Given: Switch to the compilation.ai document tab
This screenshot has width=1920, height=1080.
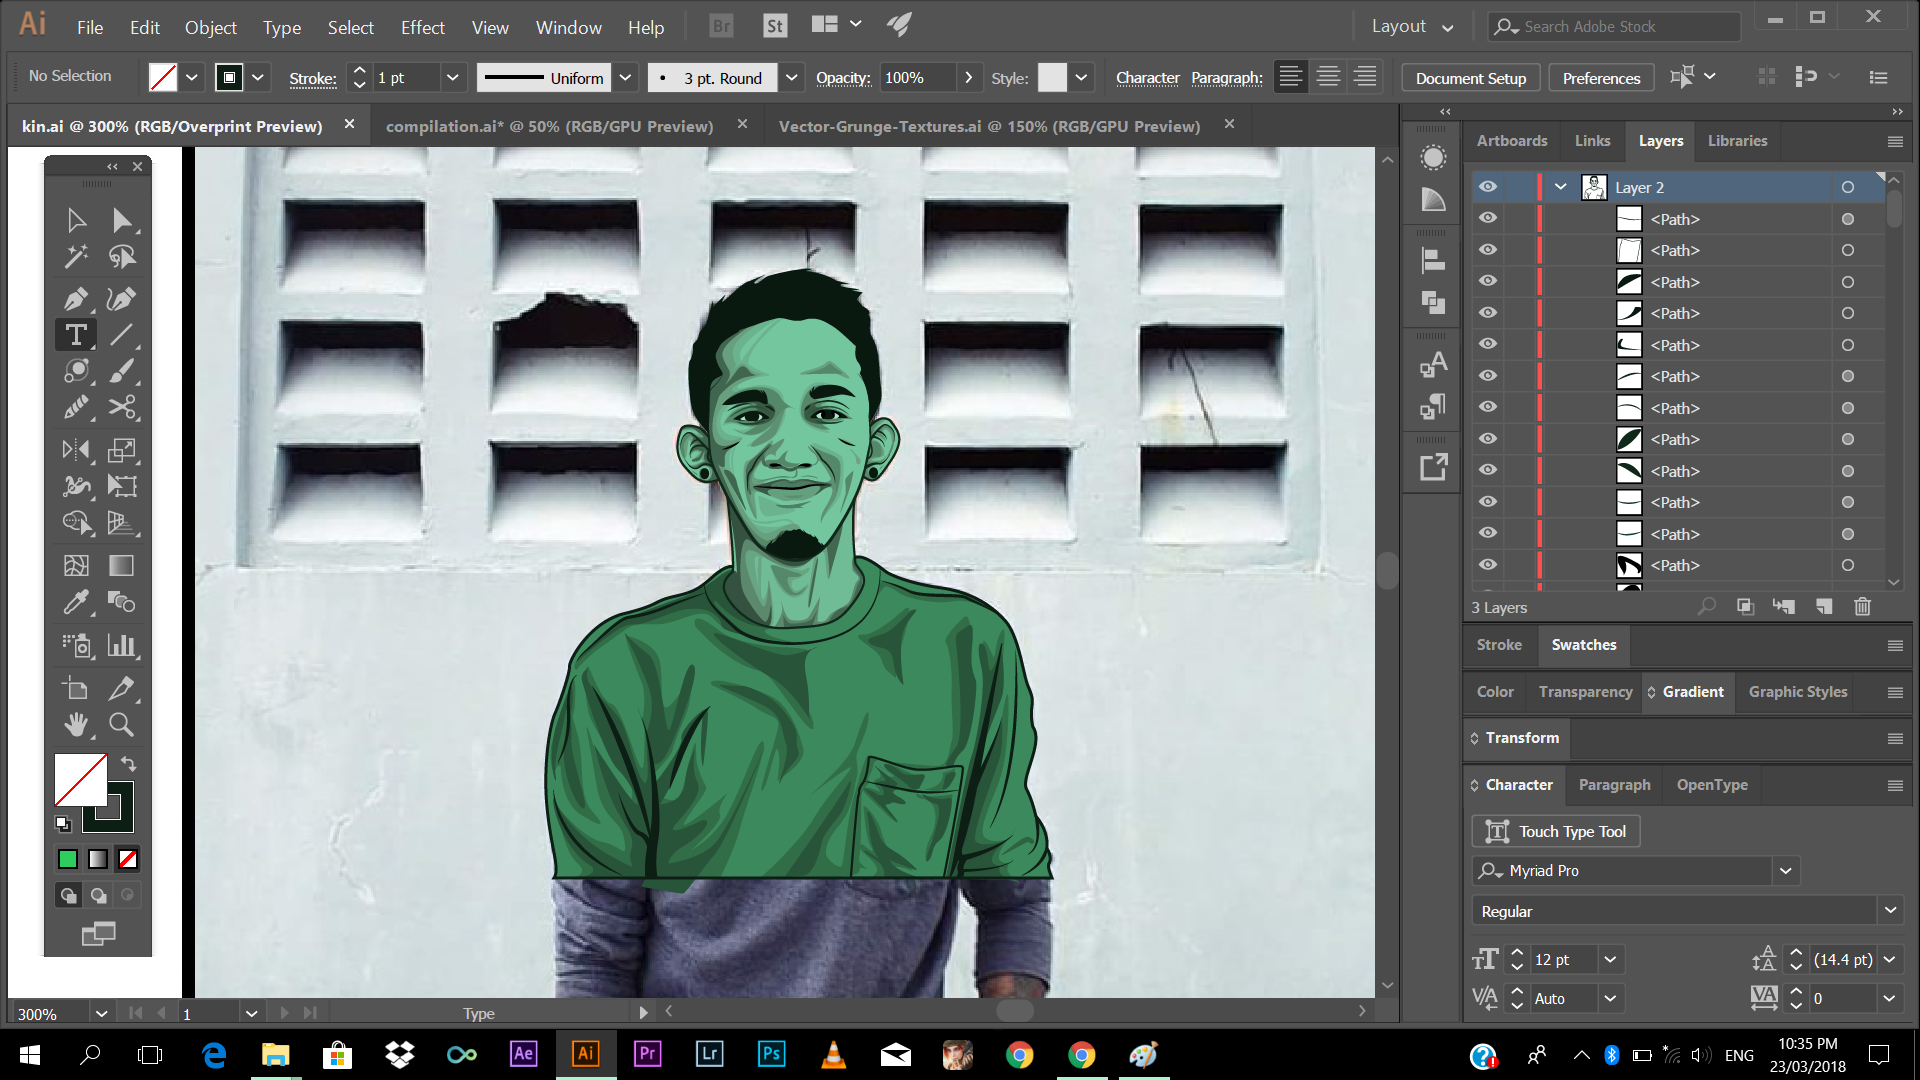Looking at the screenshot, I should (549, 126).
